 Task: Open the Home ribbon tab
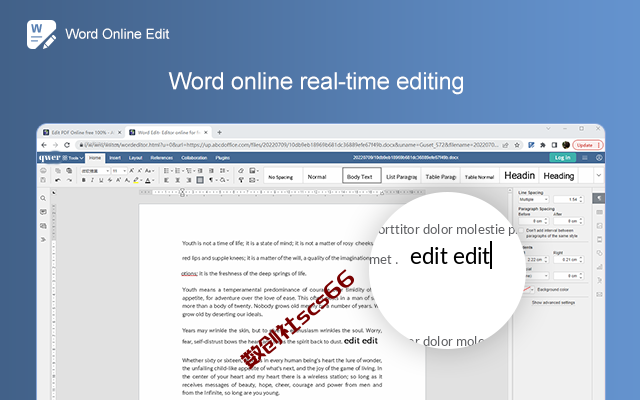tap(95, 158)
